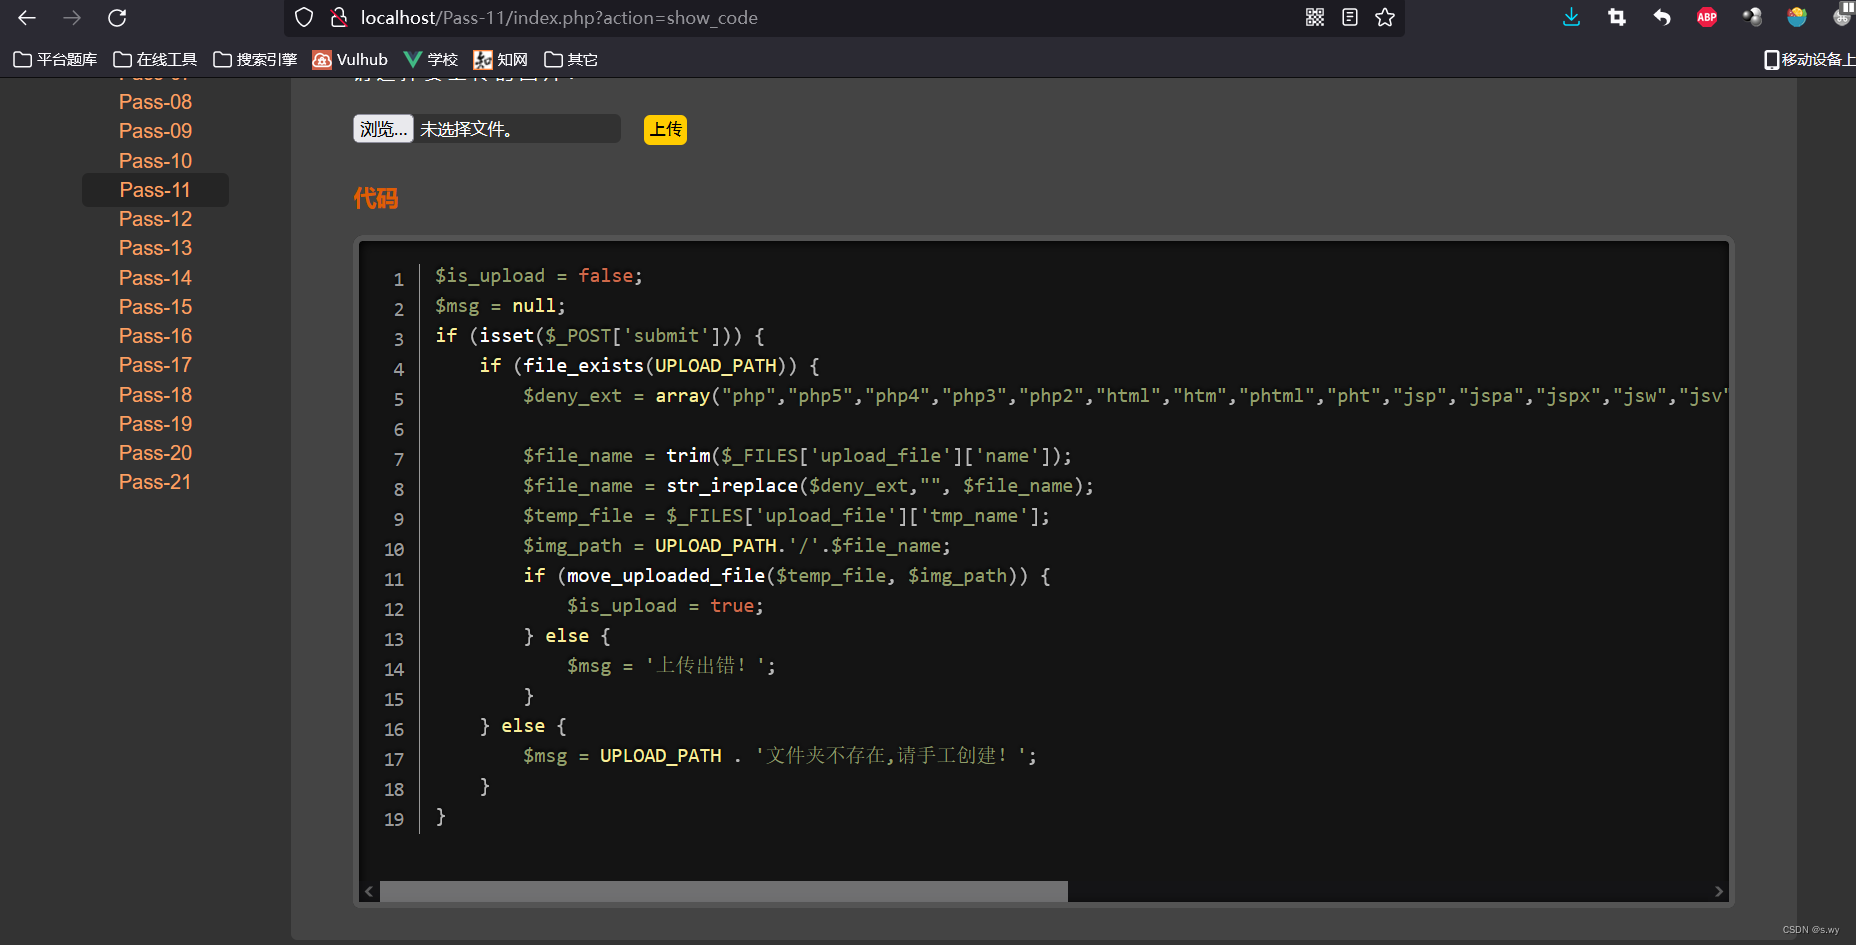Open Pass-13 in the sidebar

click(155, 248)
